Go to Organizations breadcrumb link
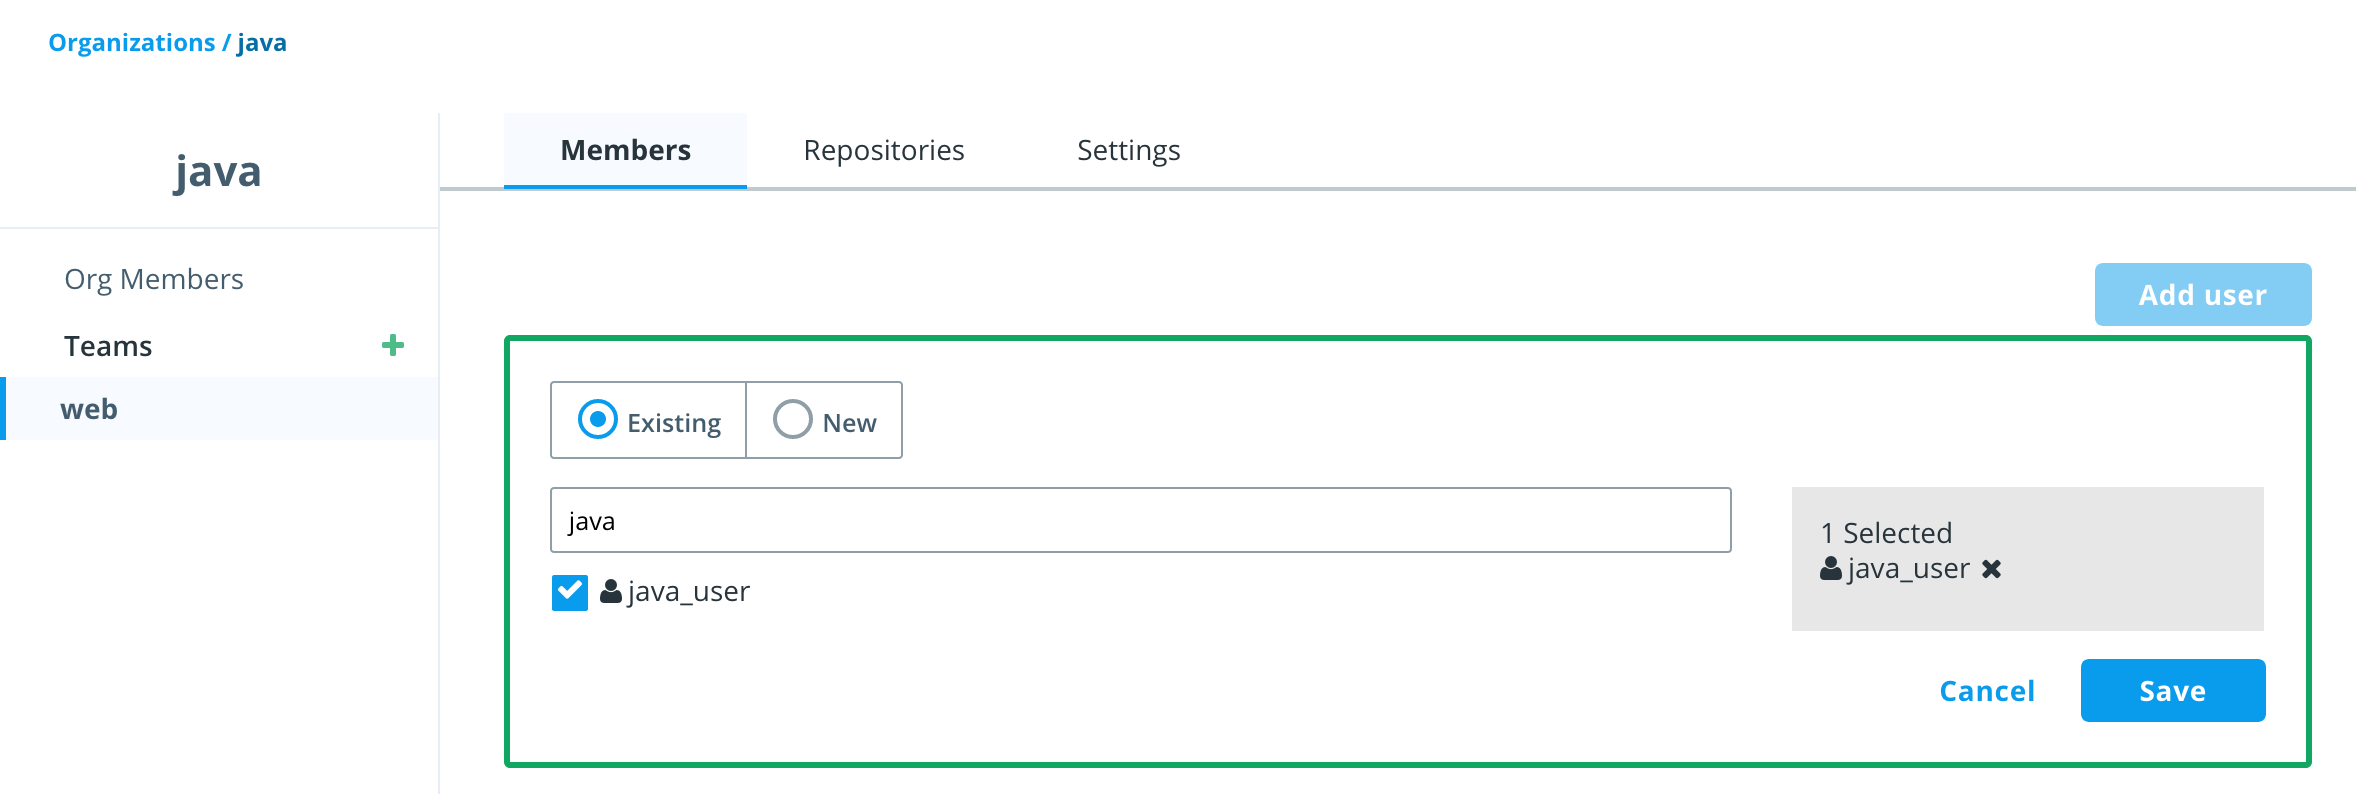2356x794 pixels. 132,43
